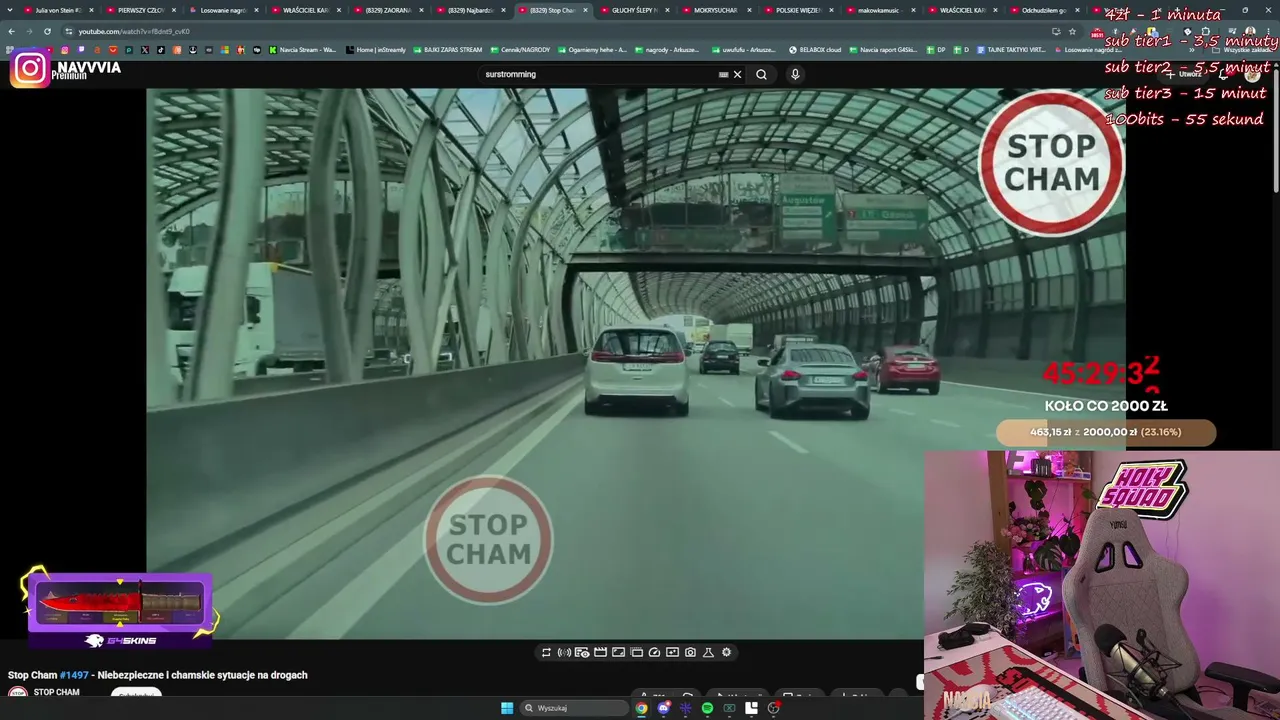Search YouTube with the magnifier button

coord(761,74)
